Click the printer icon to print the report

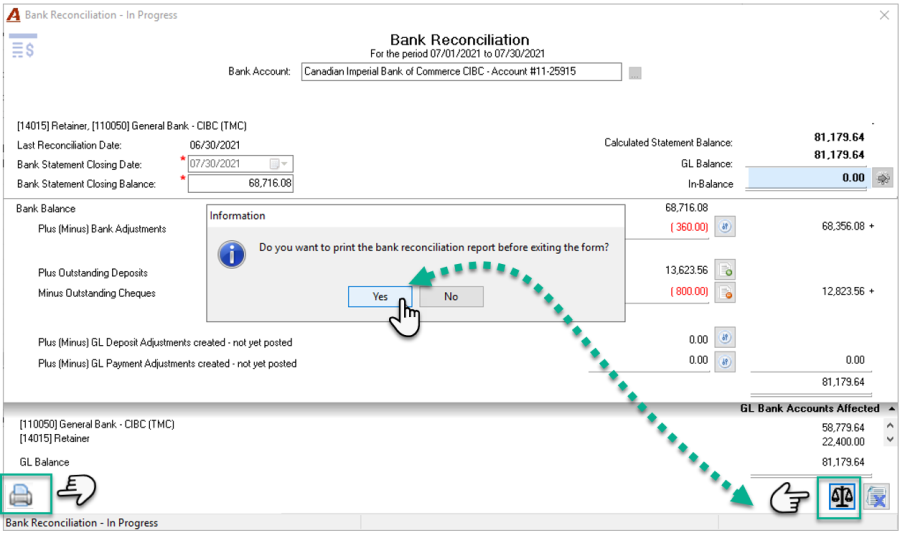pyautogui.click(x=21, y=495)
